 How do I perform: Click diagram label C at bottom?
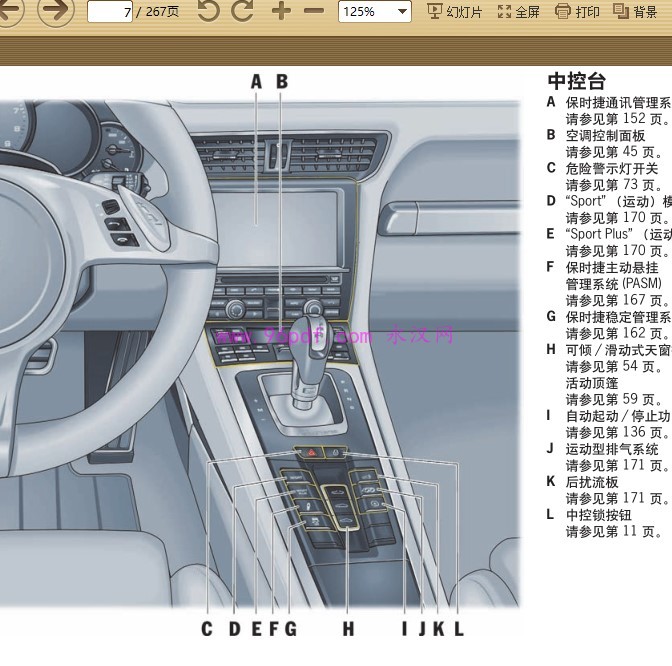tap(207, 629)
